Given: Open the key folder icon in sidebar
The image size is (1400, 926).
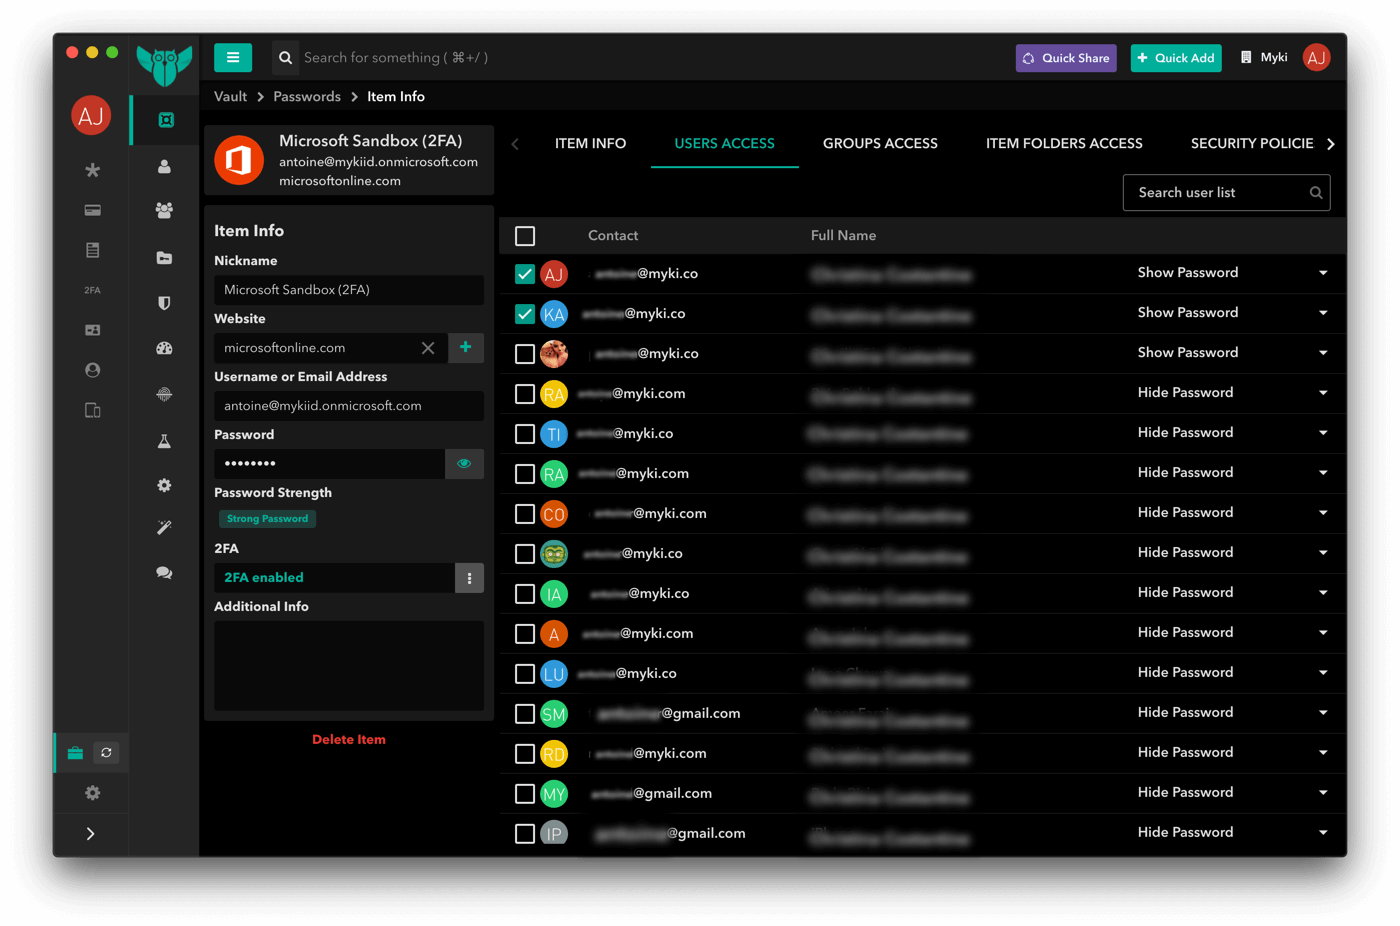Looking at the screenshot, I should tap(164, 258).
